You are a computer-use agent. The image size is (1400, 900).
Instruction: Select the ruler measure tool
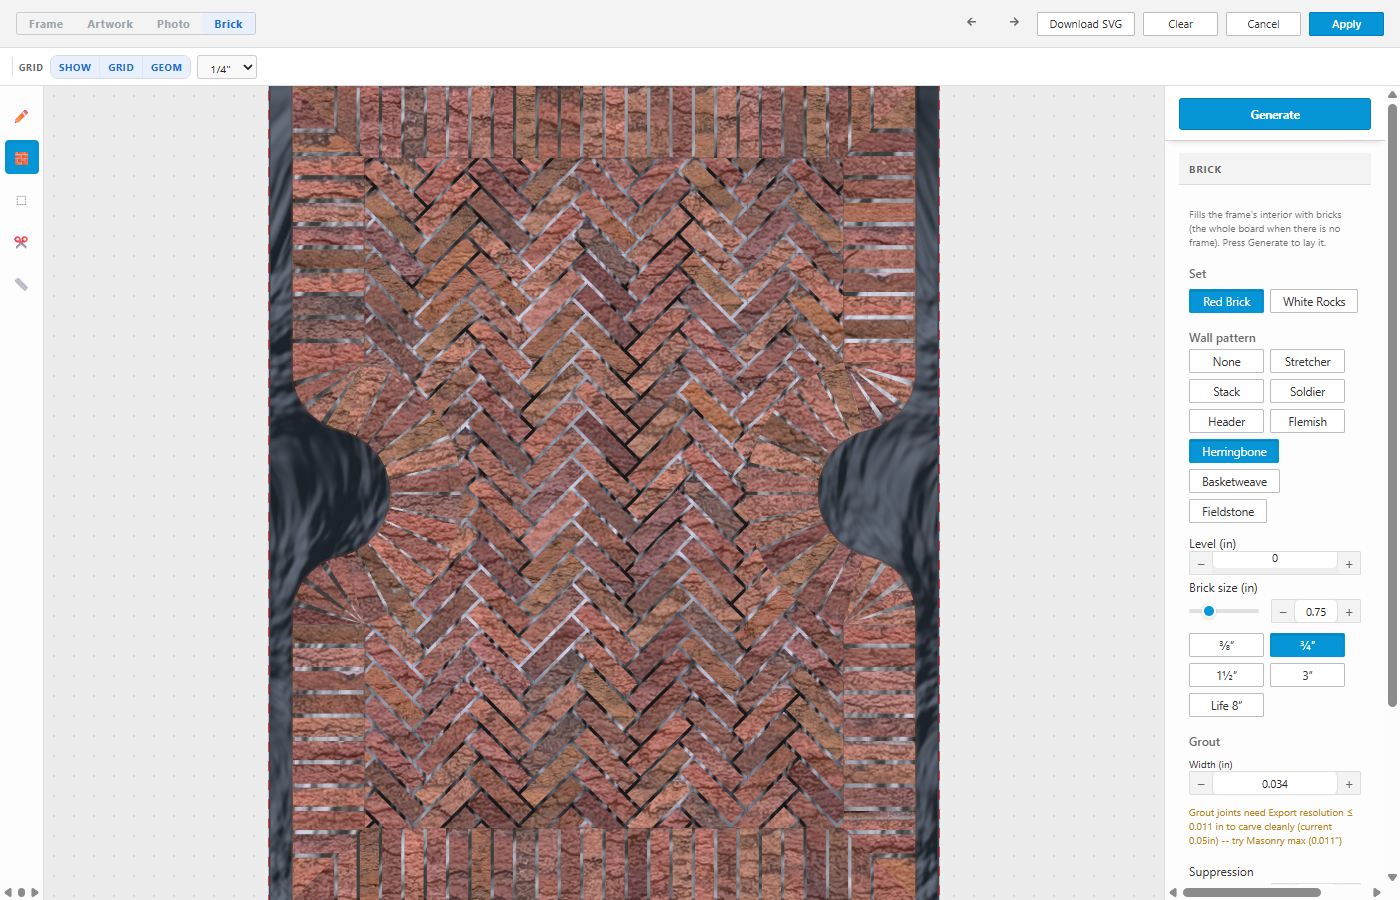(x=21, y=284)
